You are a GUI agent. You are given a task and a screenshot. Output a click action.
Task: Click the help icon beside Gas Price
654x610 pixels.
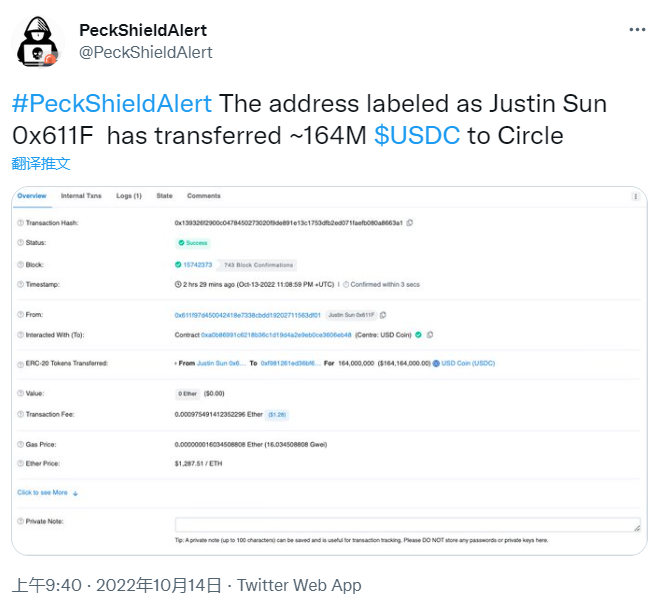tap(21, 443)
